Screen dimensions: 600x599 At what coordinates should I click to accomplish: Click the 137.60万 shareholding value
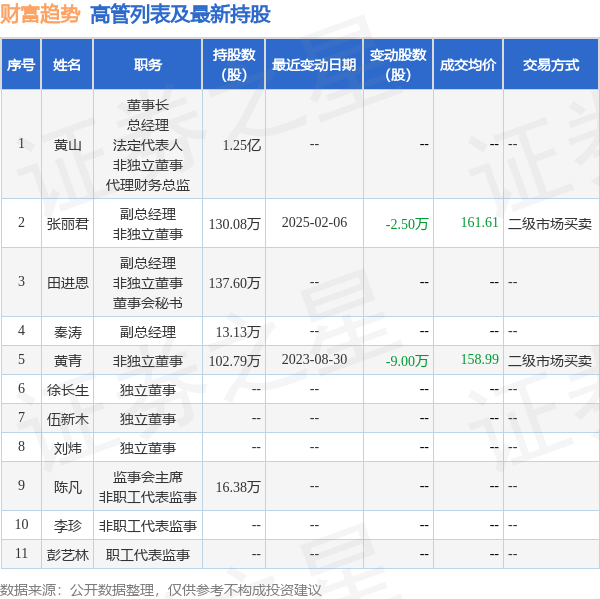(235, 283)
